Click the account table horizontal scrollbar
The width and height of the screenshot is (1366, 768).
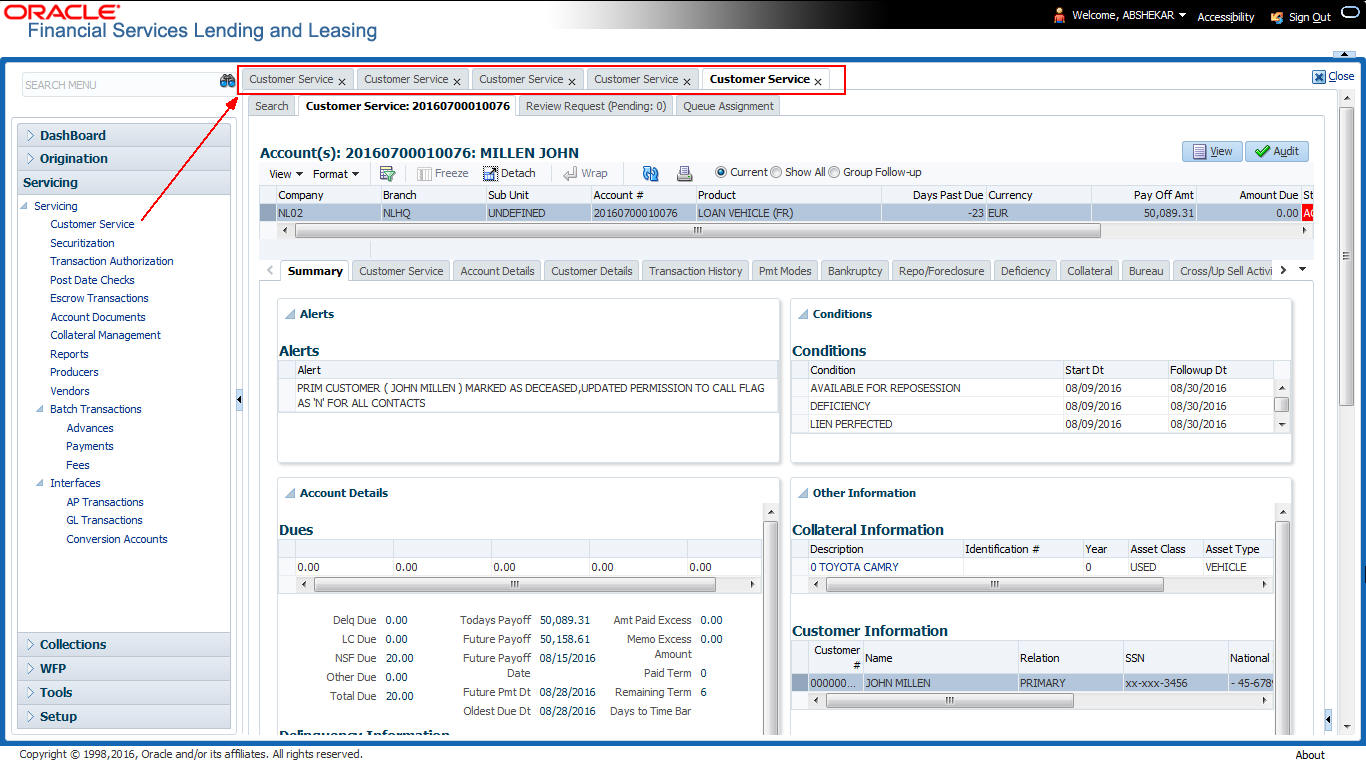[x=698, y=230]
